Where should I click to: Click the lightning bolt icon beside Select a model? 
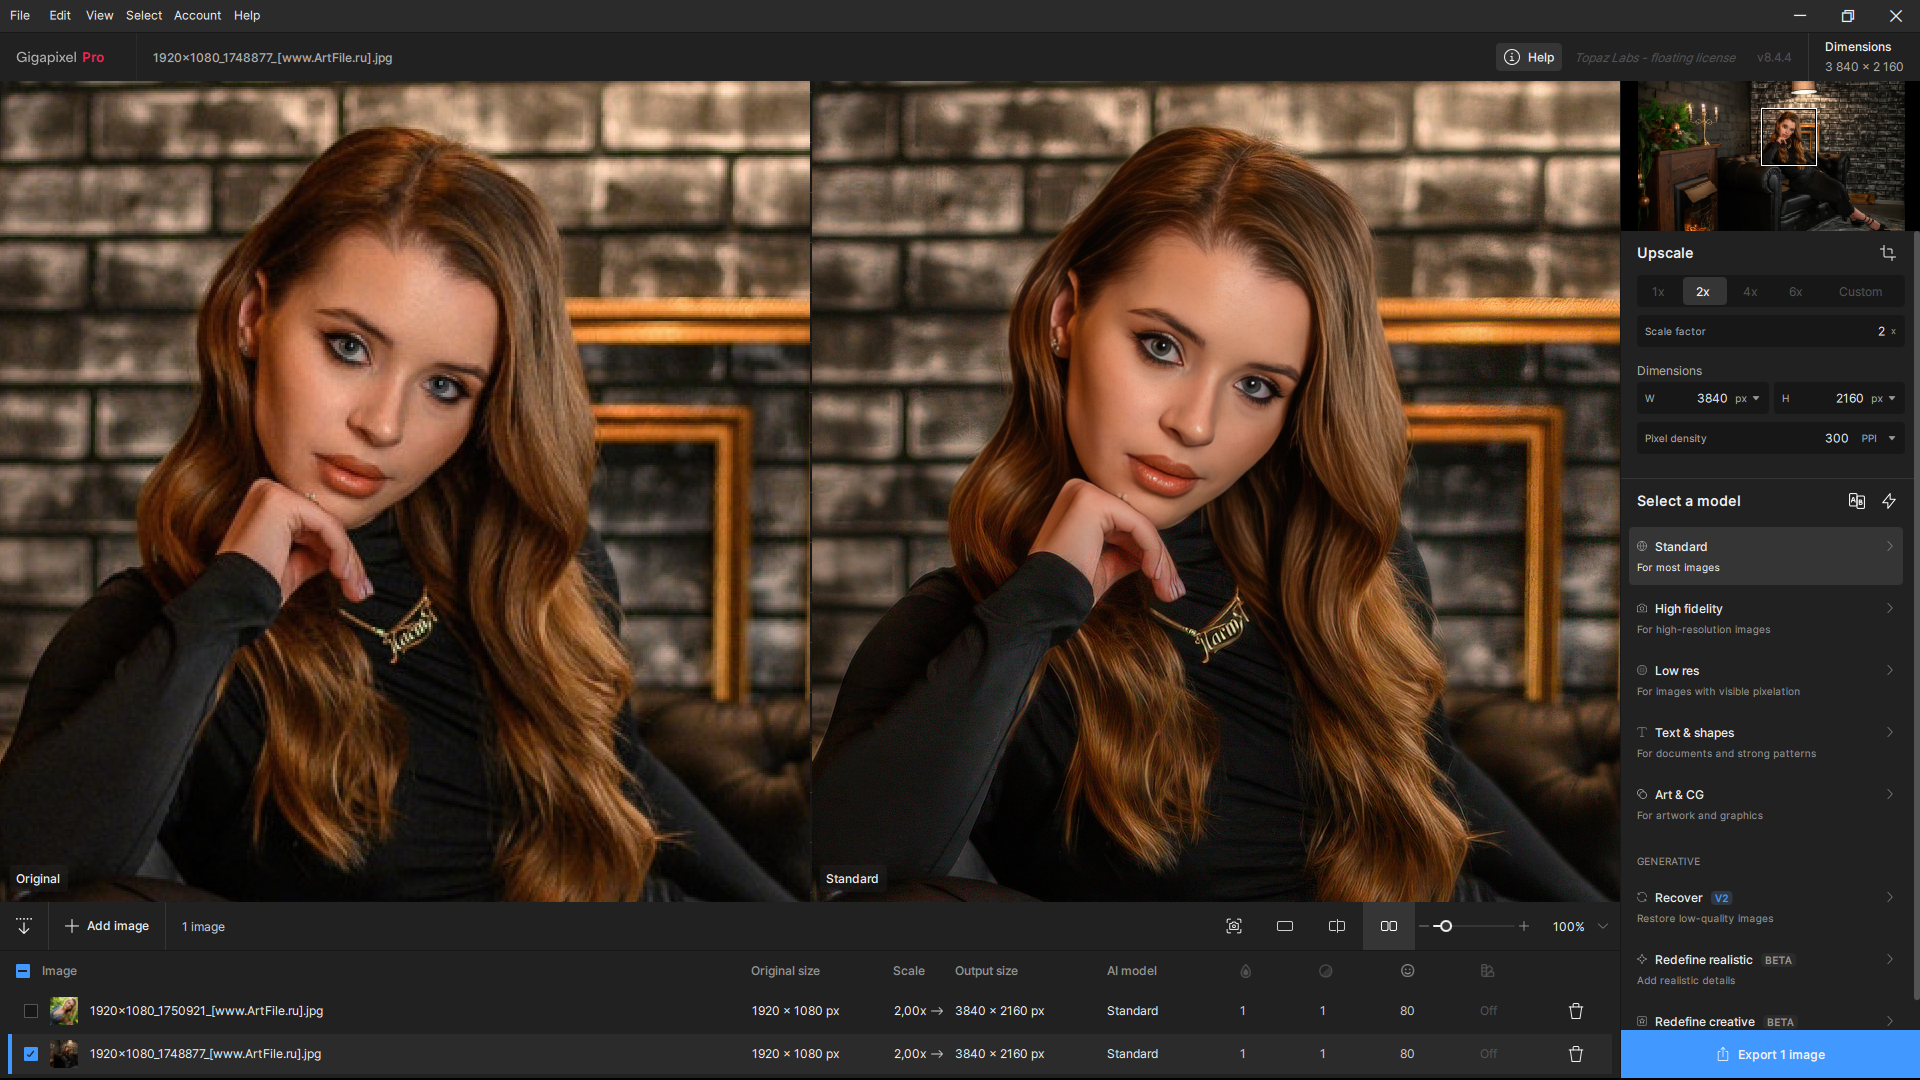coord(1889,501)
